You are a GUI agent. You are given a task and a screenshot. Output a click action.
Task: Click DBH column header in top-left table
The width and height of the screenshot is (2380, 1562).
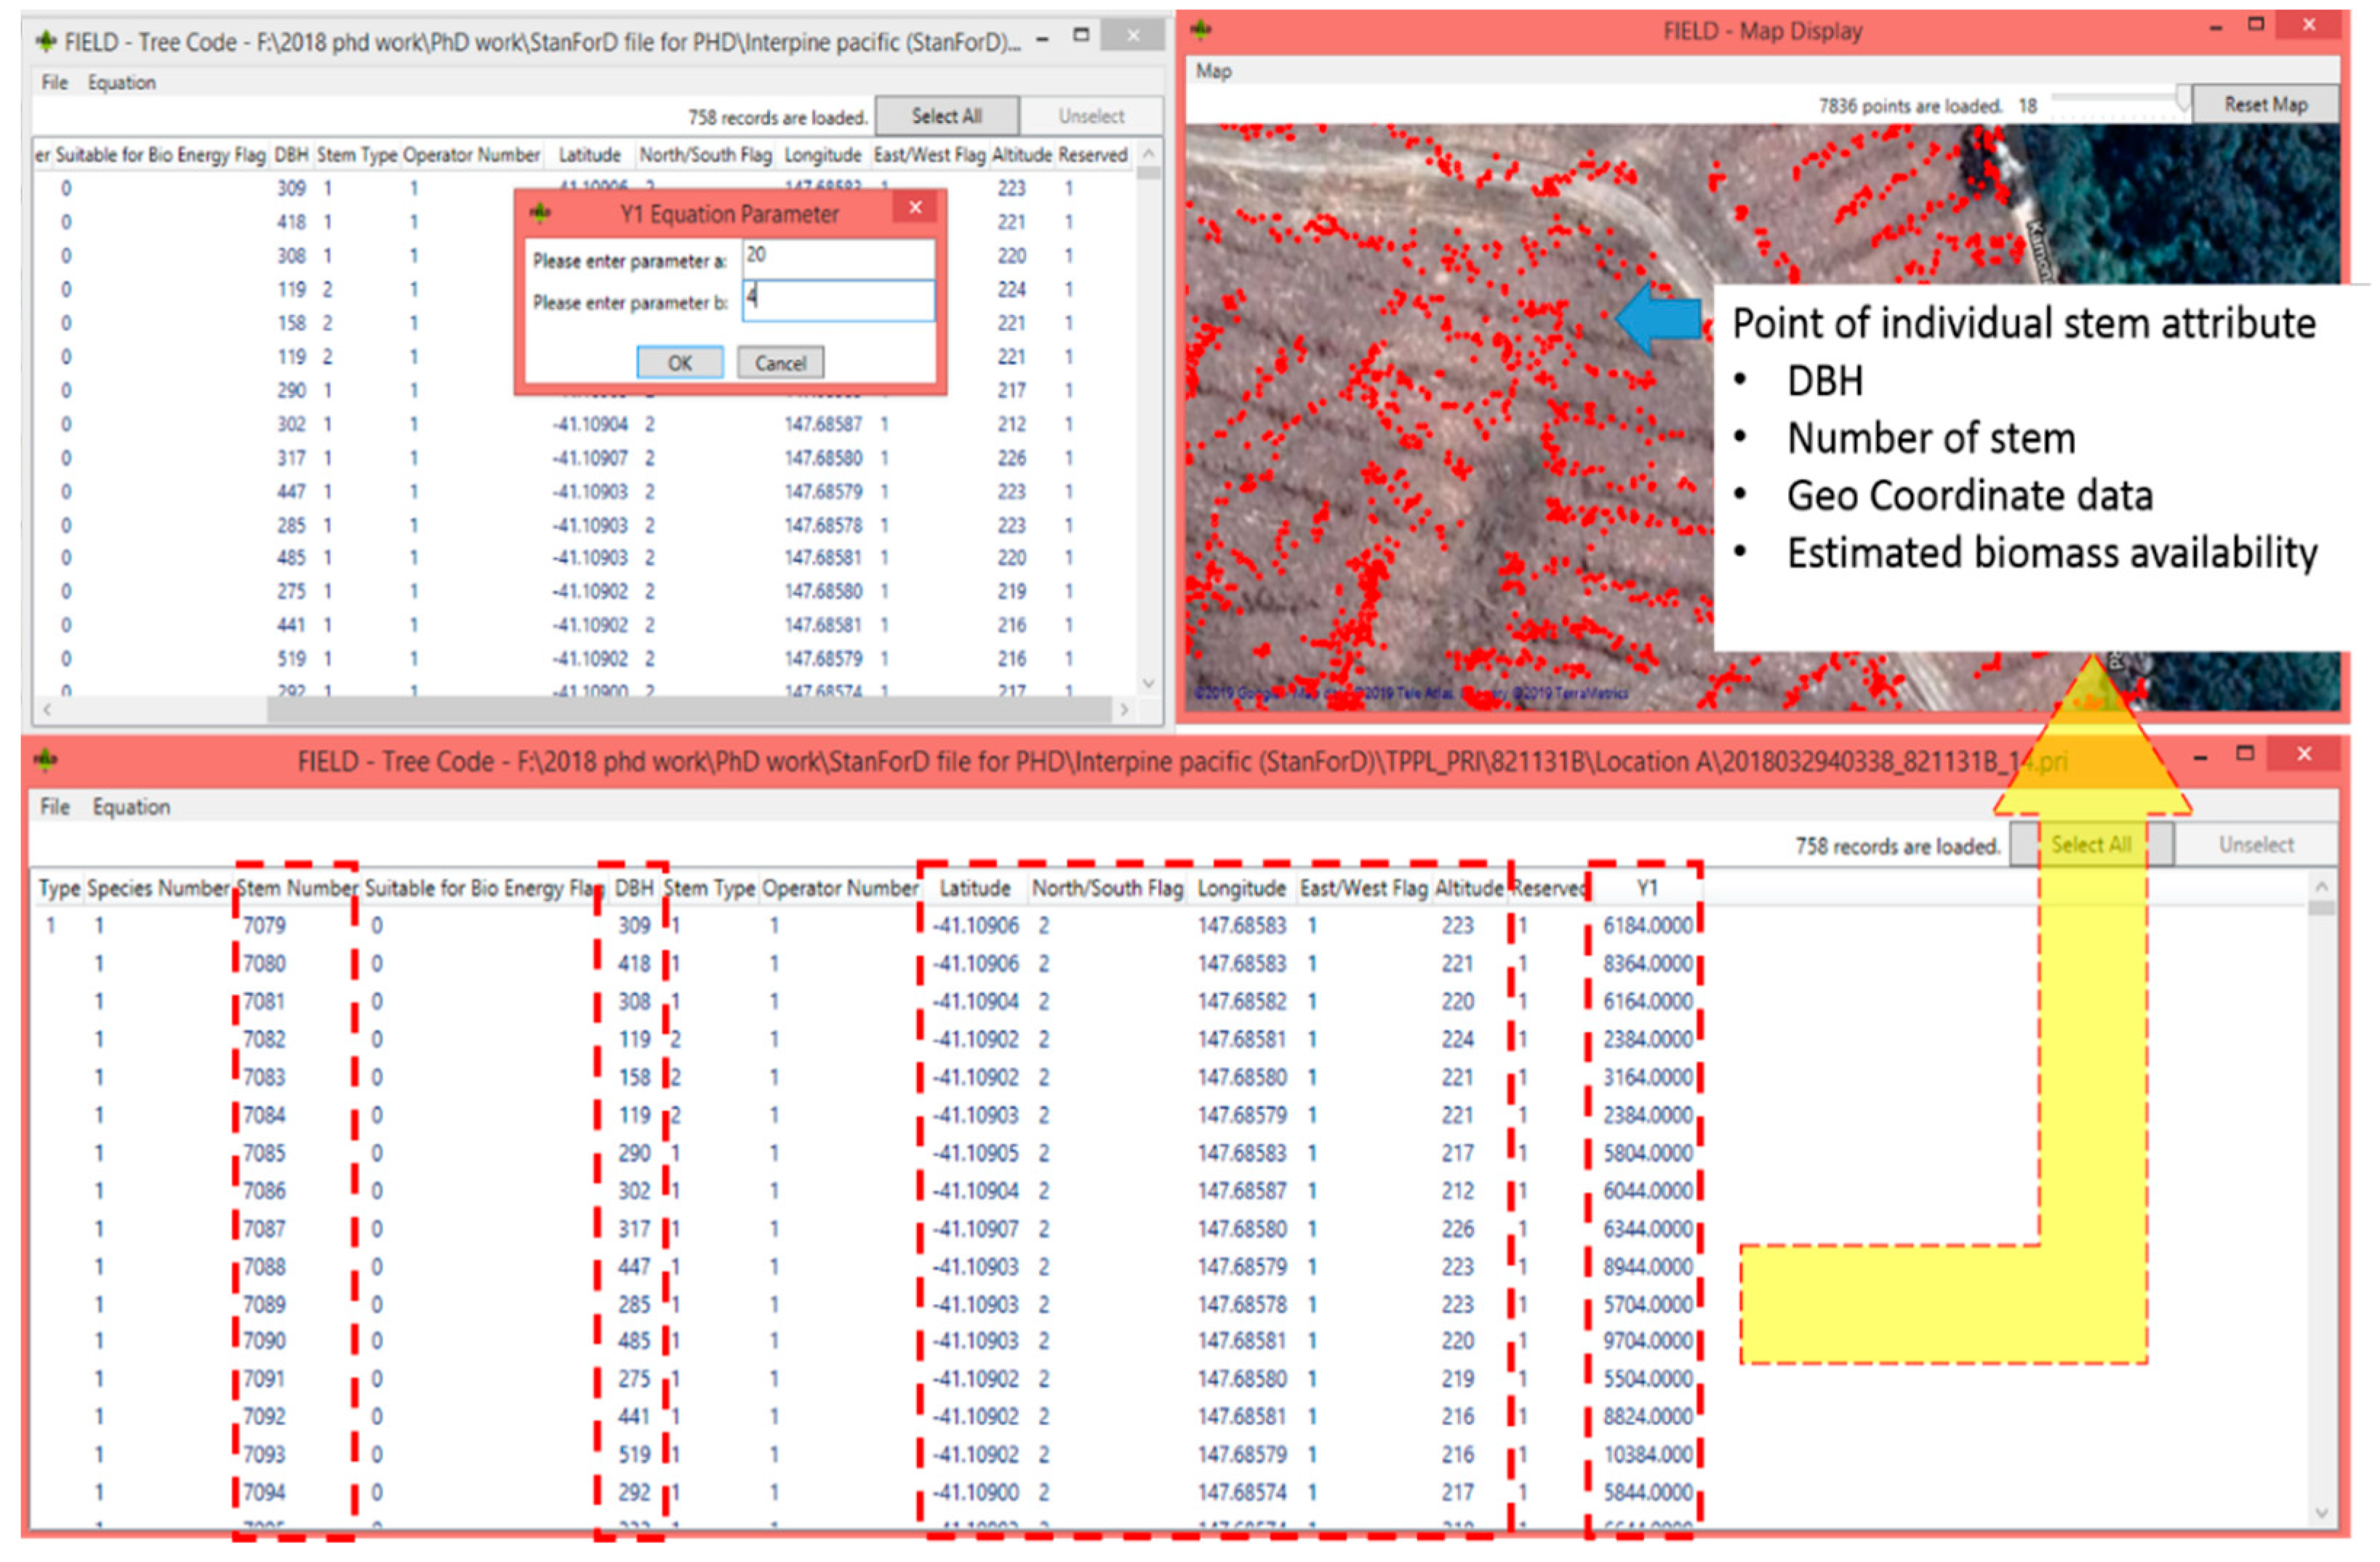pyautogui.click(x=291, y=155)
